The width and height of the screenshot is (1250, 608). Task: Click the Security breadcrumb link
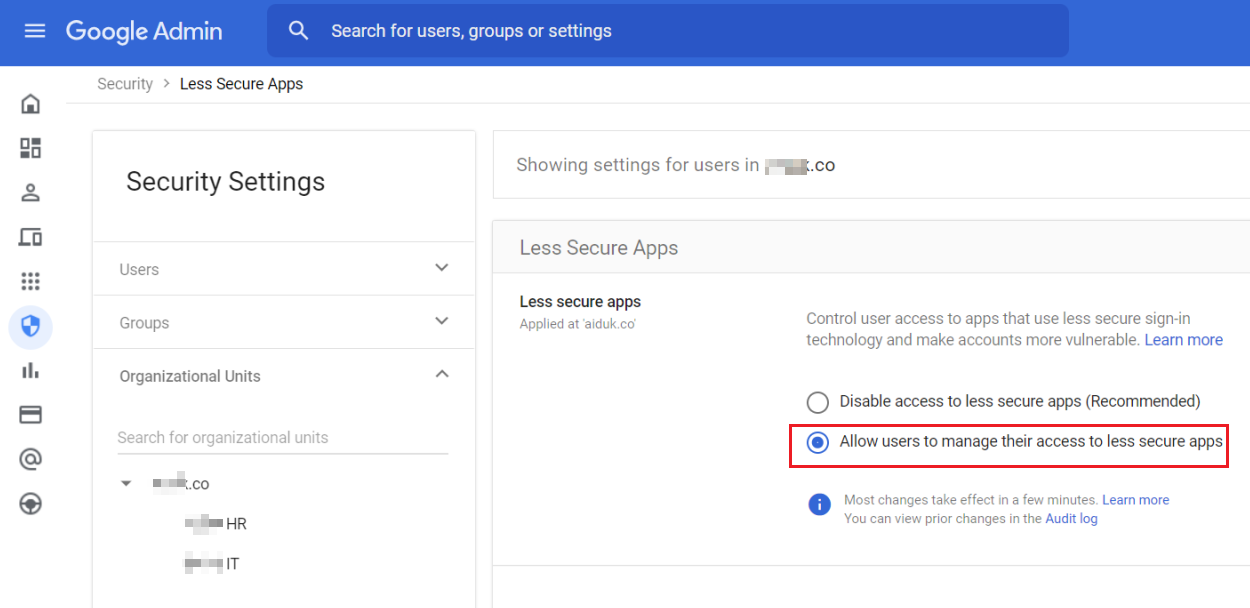pyautogui.click(x=125, y=84)
